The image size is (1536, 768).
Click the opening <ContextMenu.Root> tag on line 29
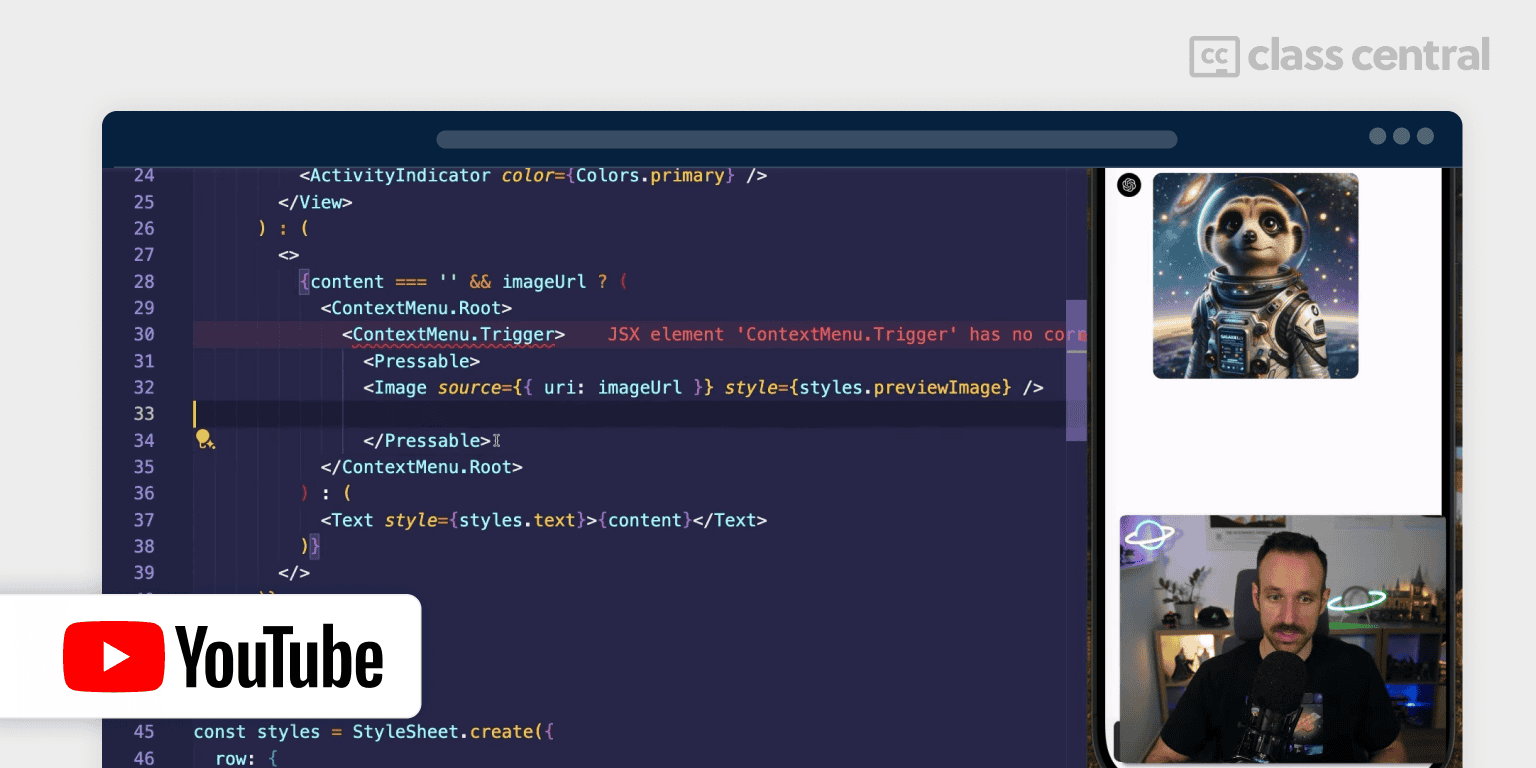[x=416, y=308]
